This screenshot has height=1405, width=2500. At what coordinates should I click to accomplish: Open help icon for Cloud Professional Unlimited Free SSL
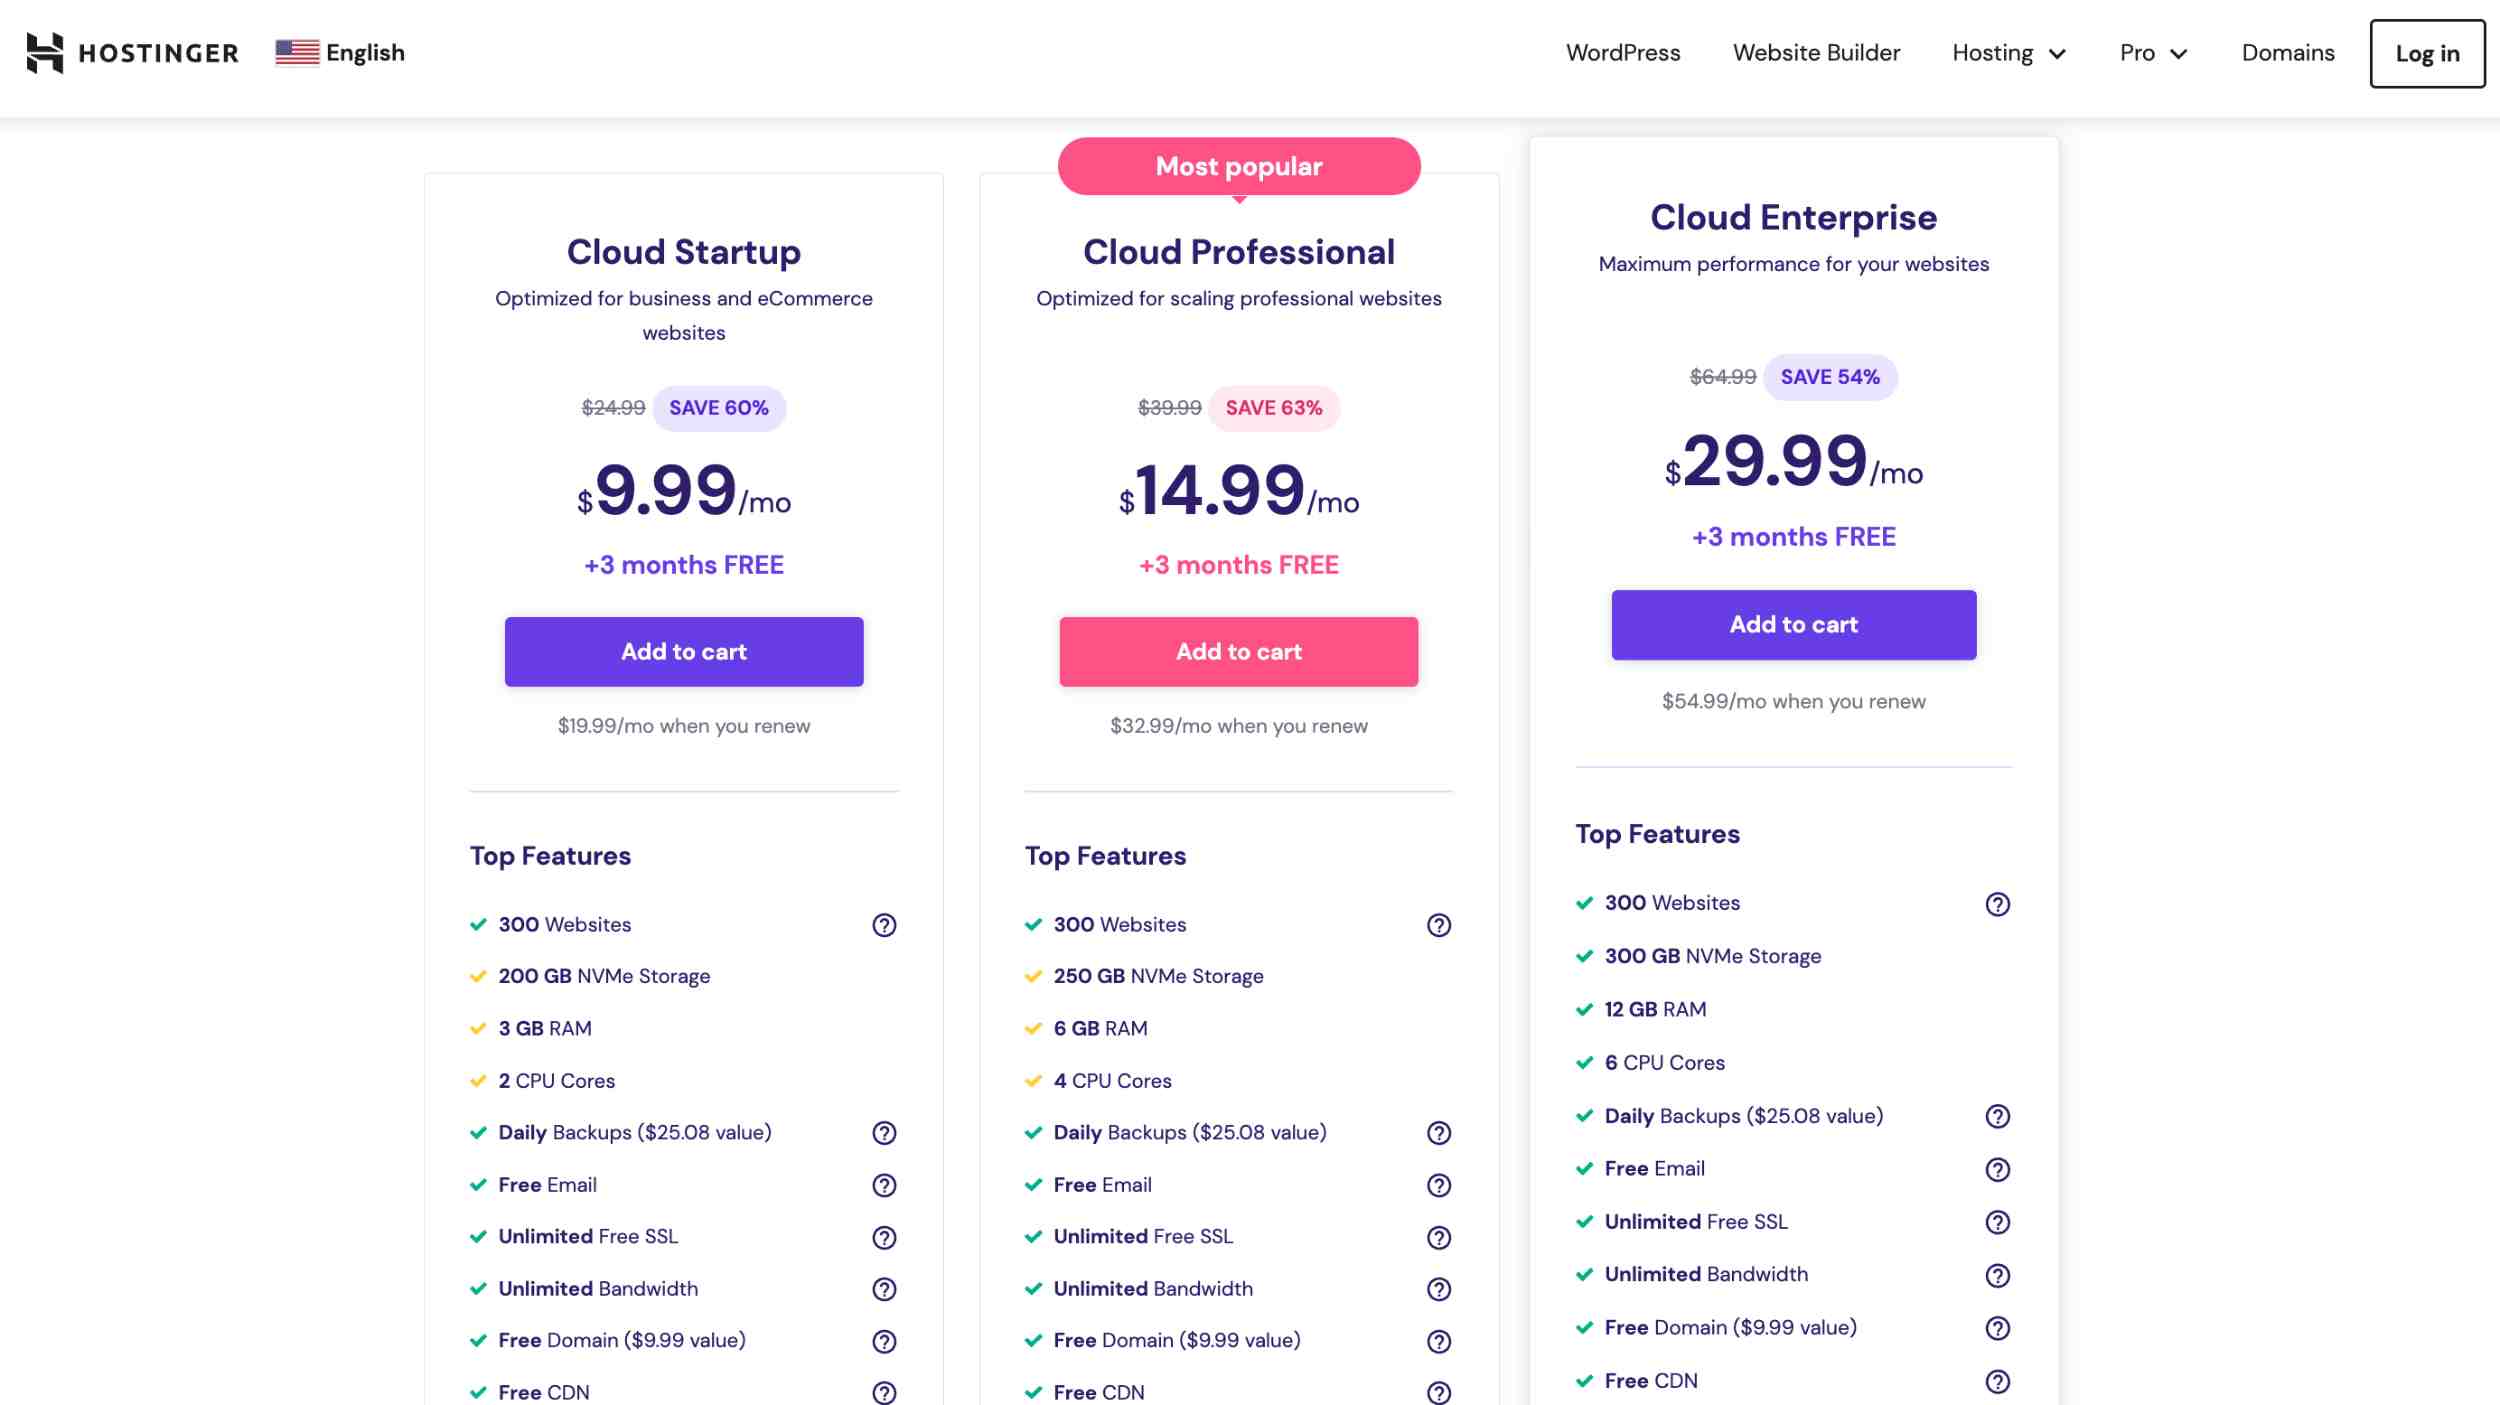(1439, 1237)
